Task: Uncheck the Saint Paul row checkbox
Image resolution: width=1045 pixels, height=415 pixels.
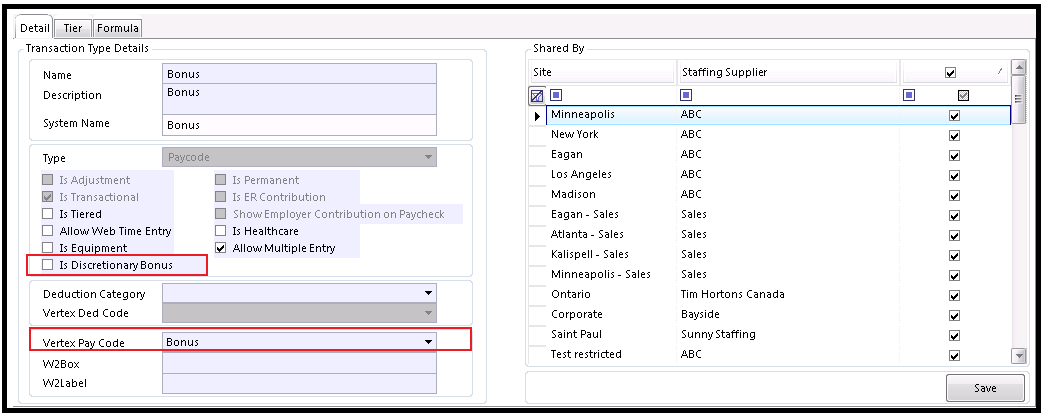Action: coord(954,335)
